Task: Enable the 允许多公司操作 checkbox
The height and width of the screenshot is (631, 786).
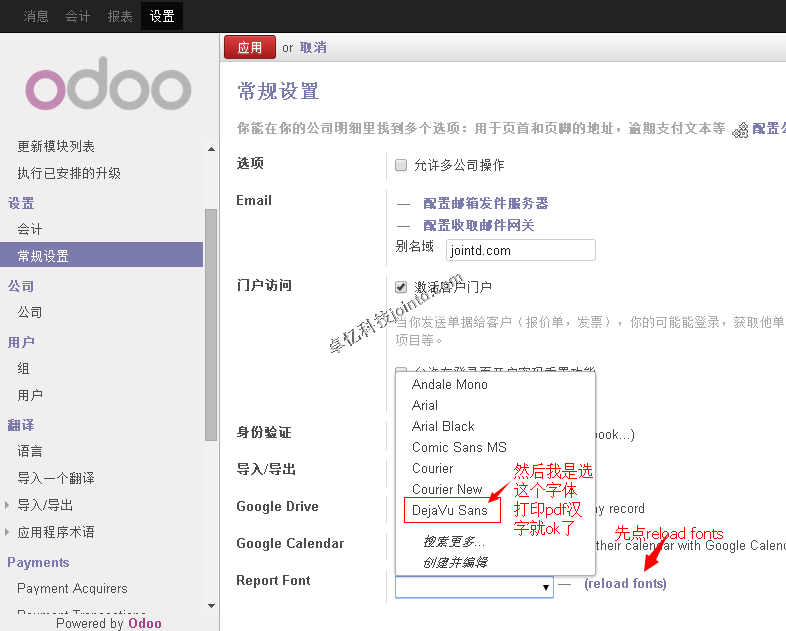Action: tap(401, 165)
